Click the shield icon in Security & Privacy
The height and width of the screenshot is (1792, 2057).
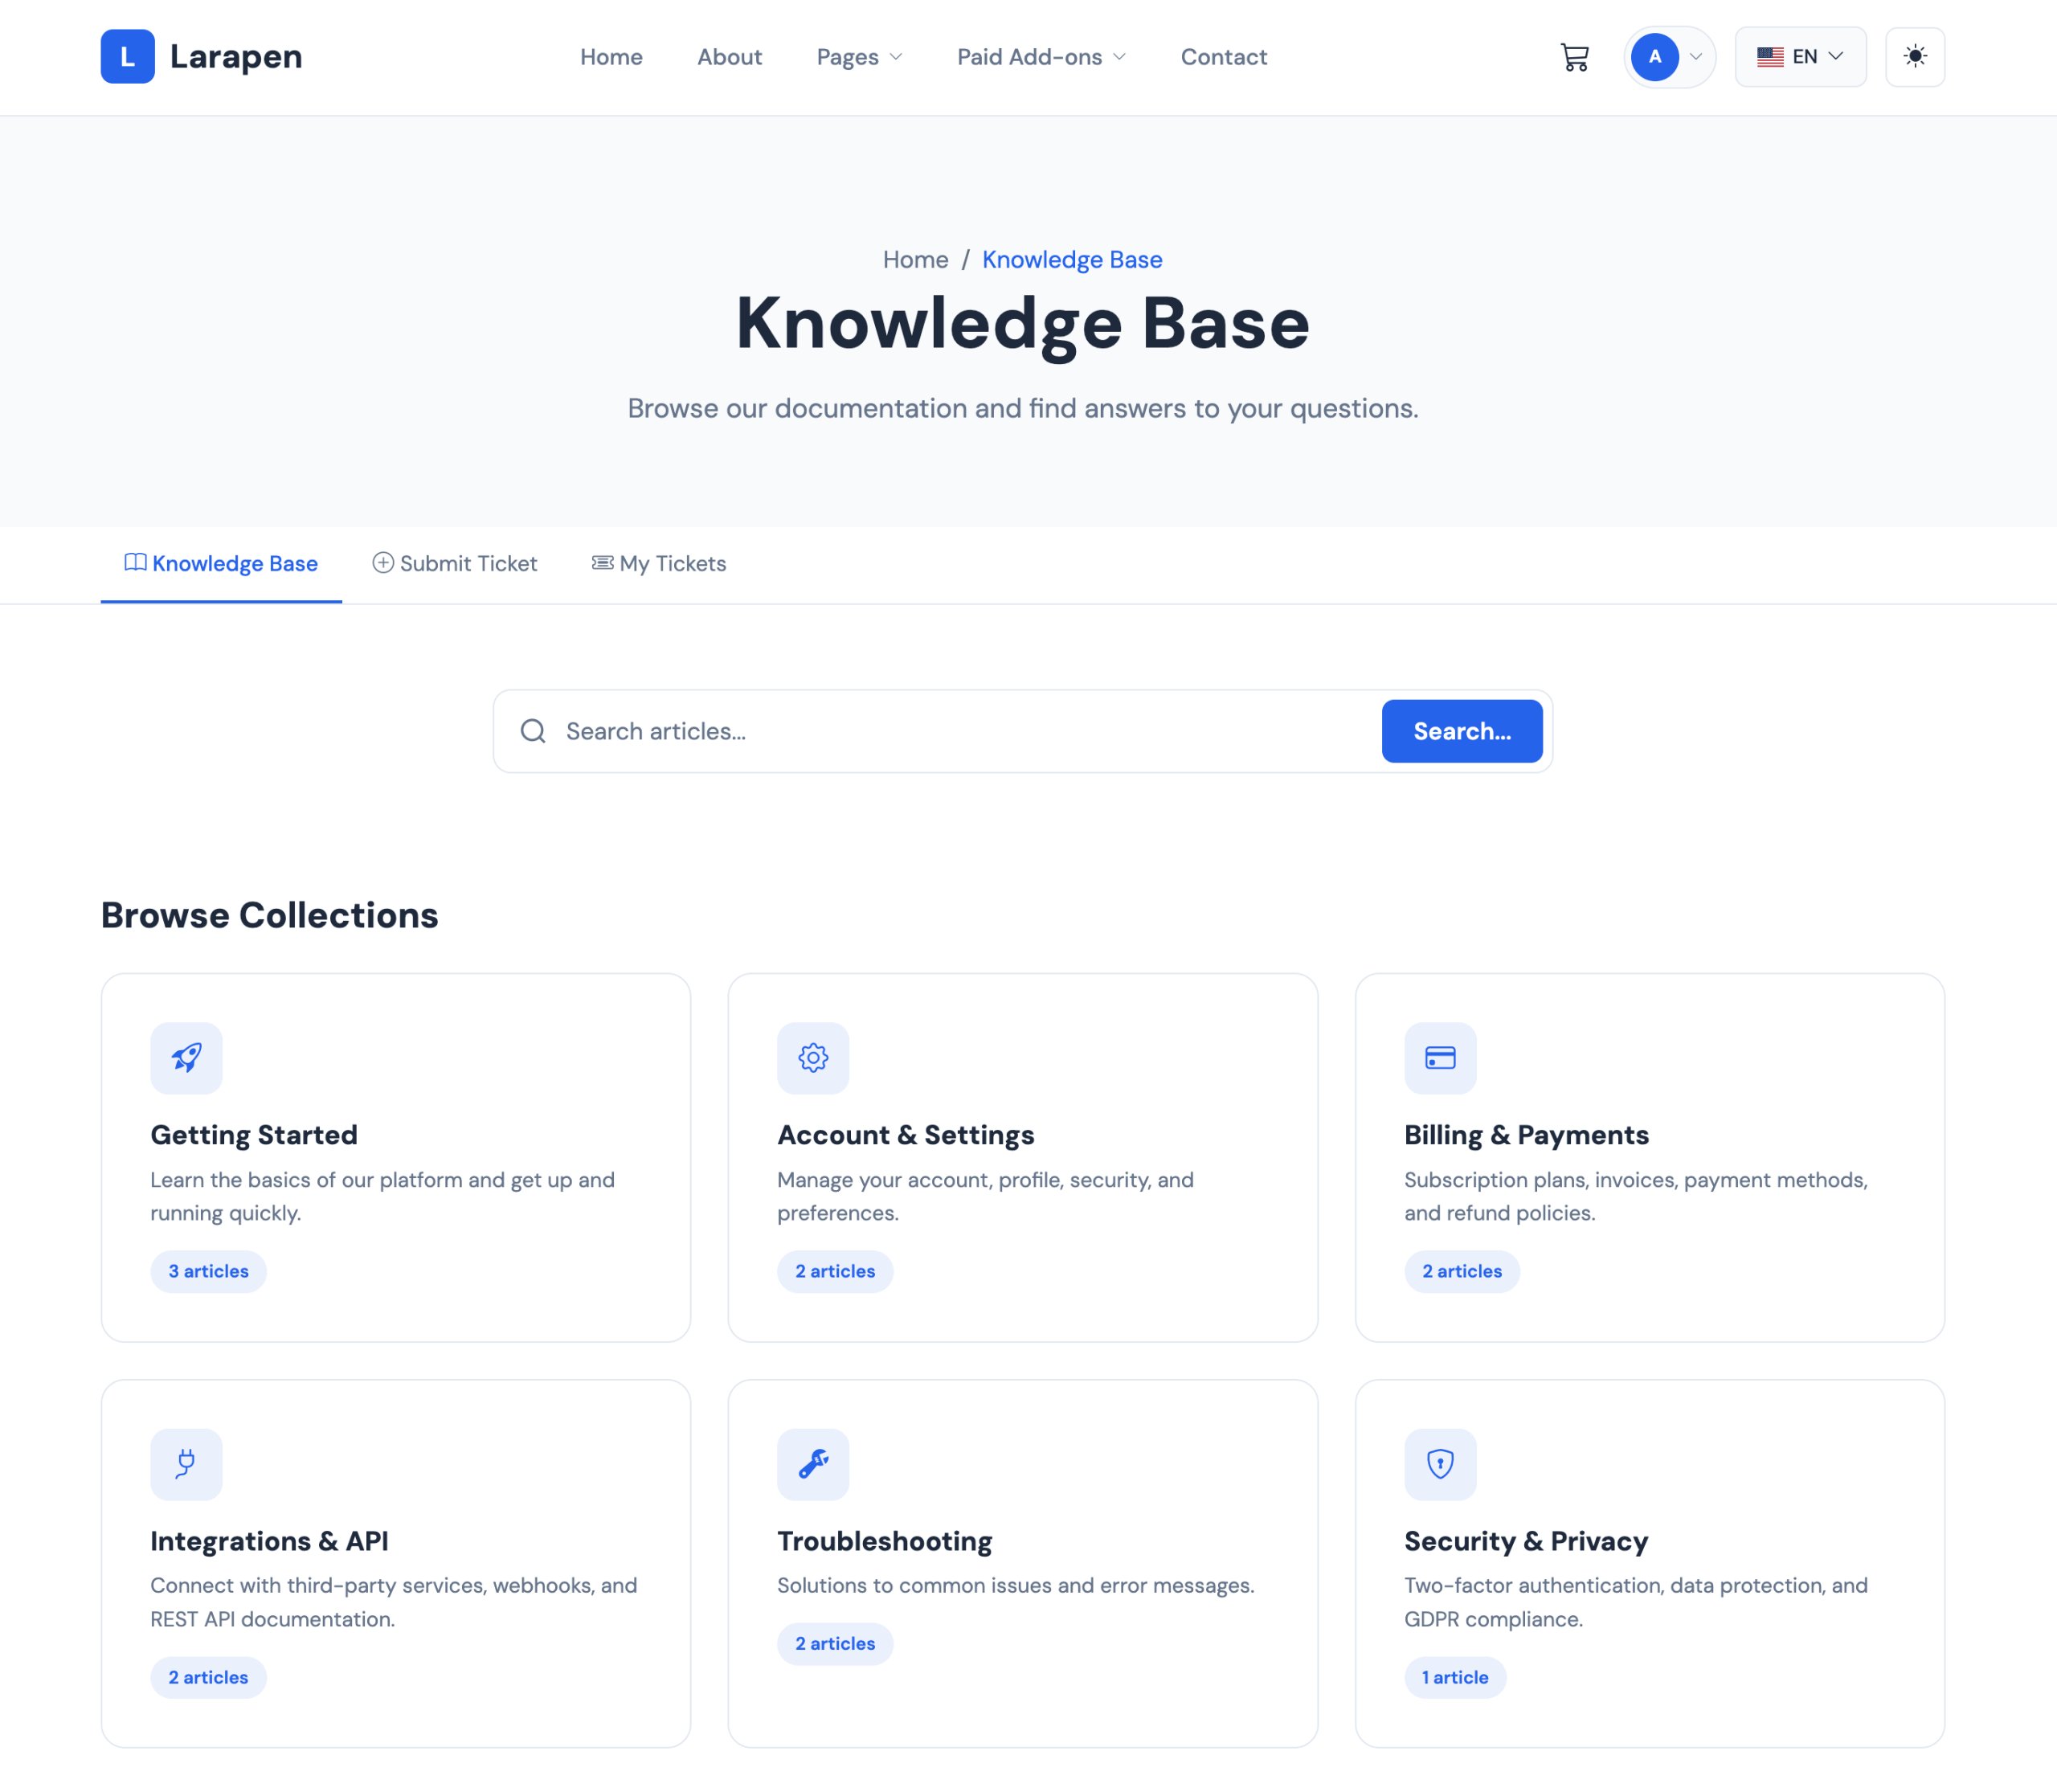point(1439,1463)
